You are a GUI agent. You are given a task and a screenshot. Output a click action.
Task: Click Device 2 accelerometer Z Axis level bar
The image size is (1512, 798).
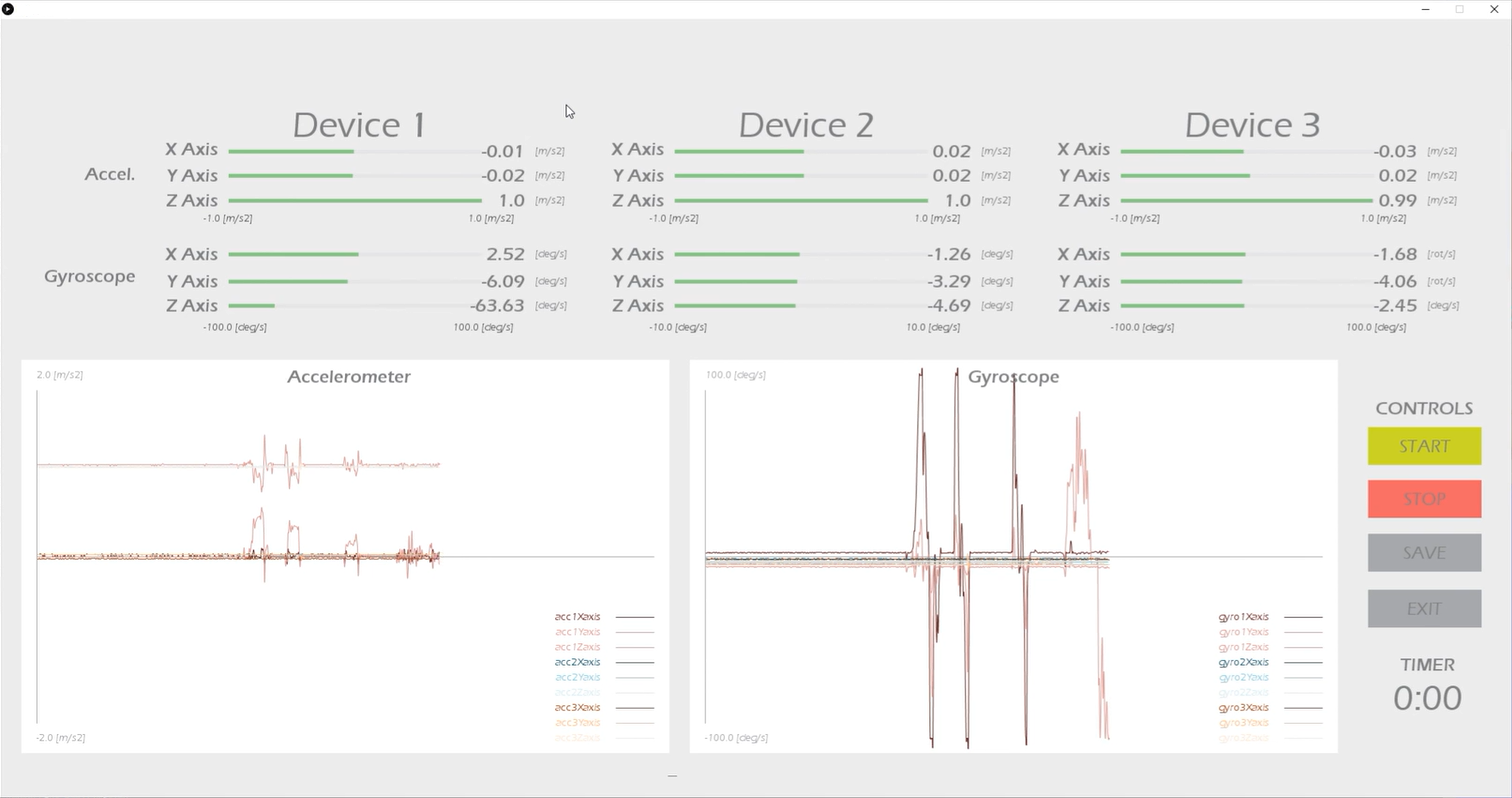coord(800,199)
